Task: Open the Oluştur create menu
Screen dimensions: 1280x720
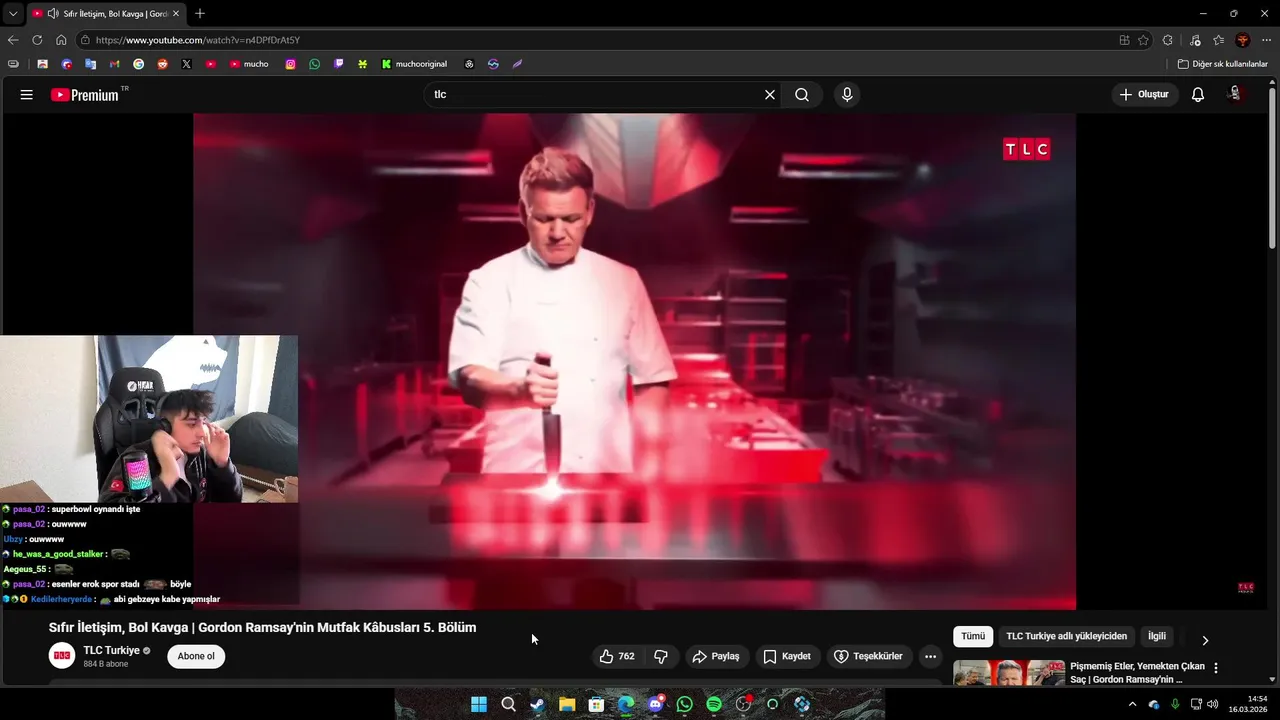Action: click(x=1145, y=95)
